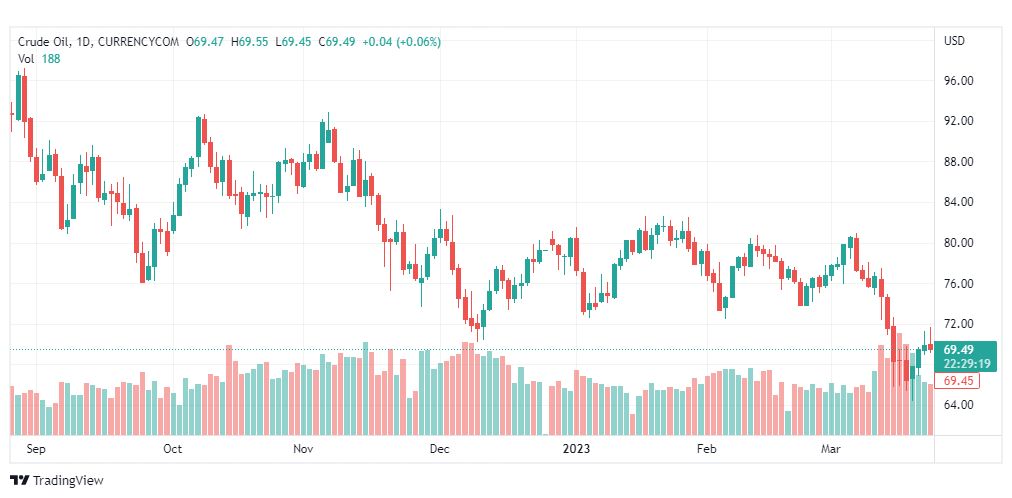The image size is (1012, 498).
Task: Open the TradingView link text
Action: click(68, 481)
